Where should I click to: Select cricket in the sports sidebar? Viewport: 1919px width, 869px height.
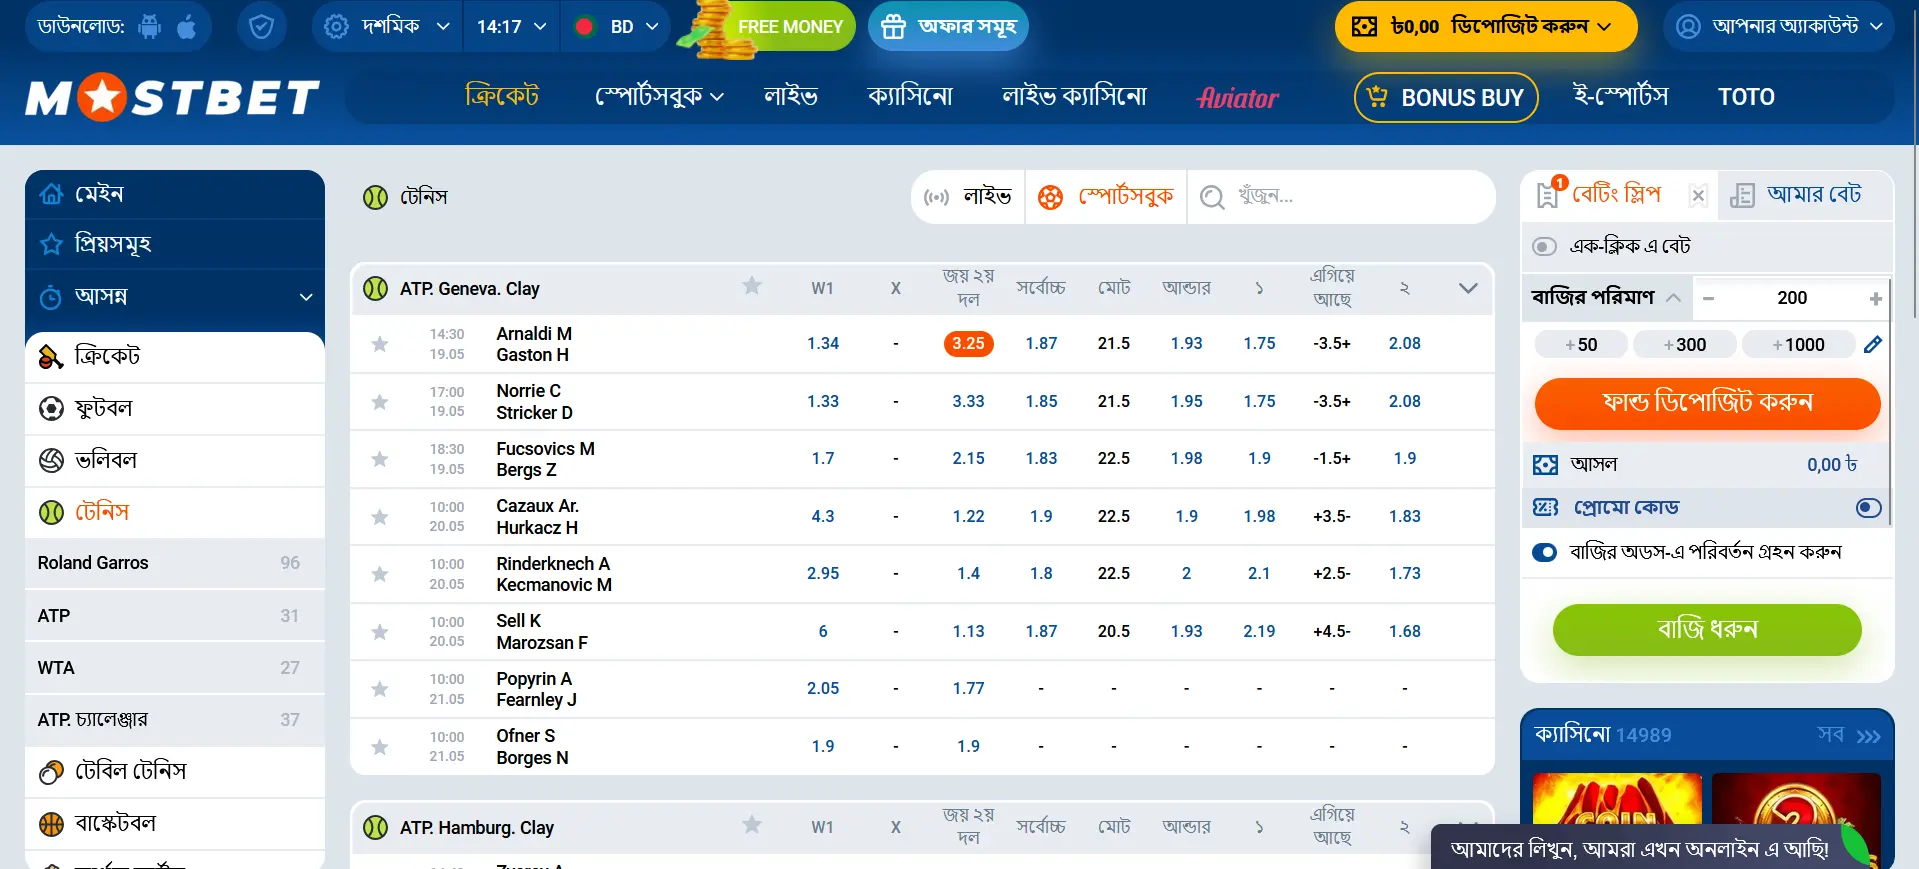pyautogui.click(x=175, y=356)
